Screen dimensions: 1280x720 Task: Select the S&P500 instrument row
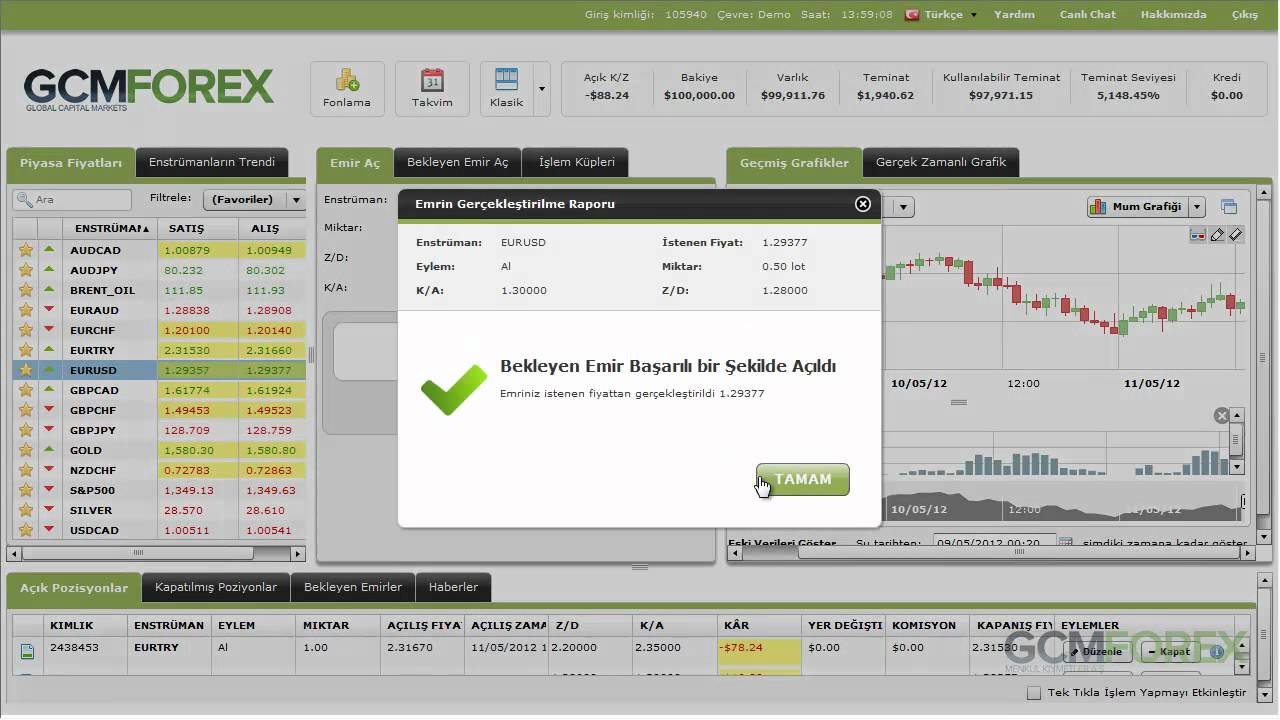click(x=159, y=490)
